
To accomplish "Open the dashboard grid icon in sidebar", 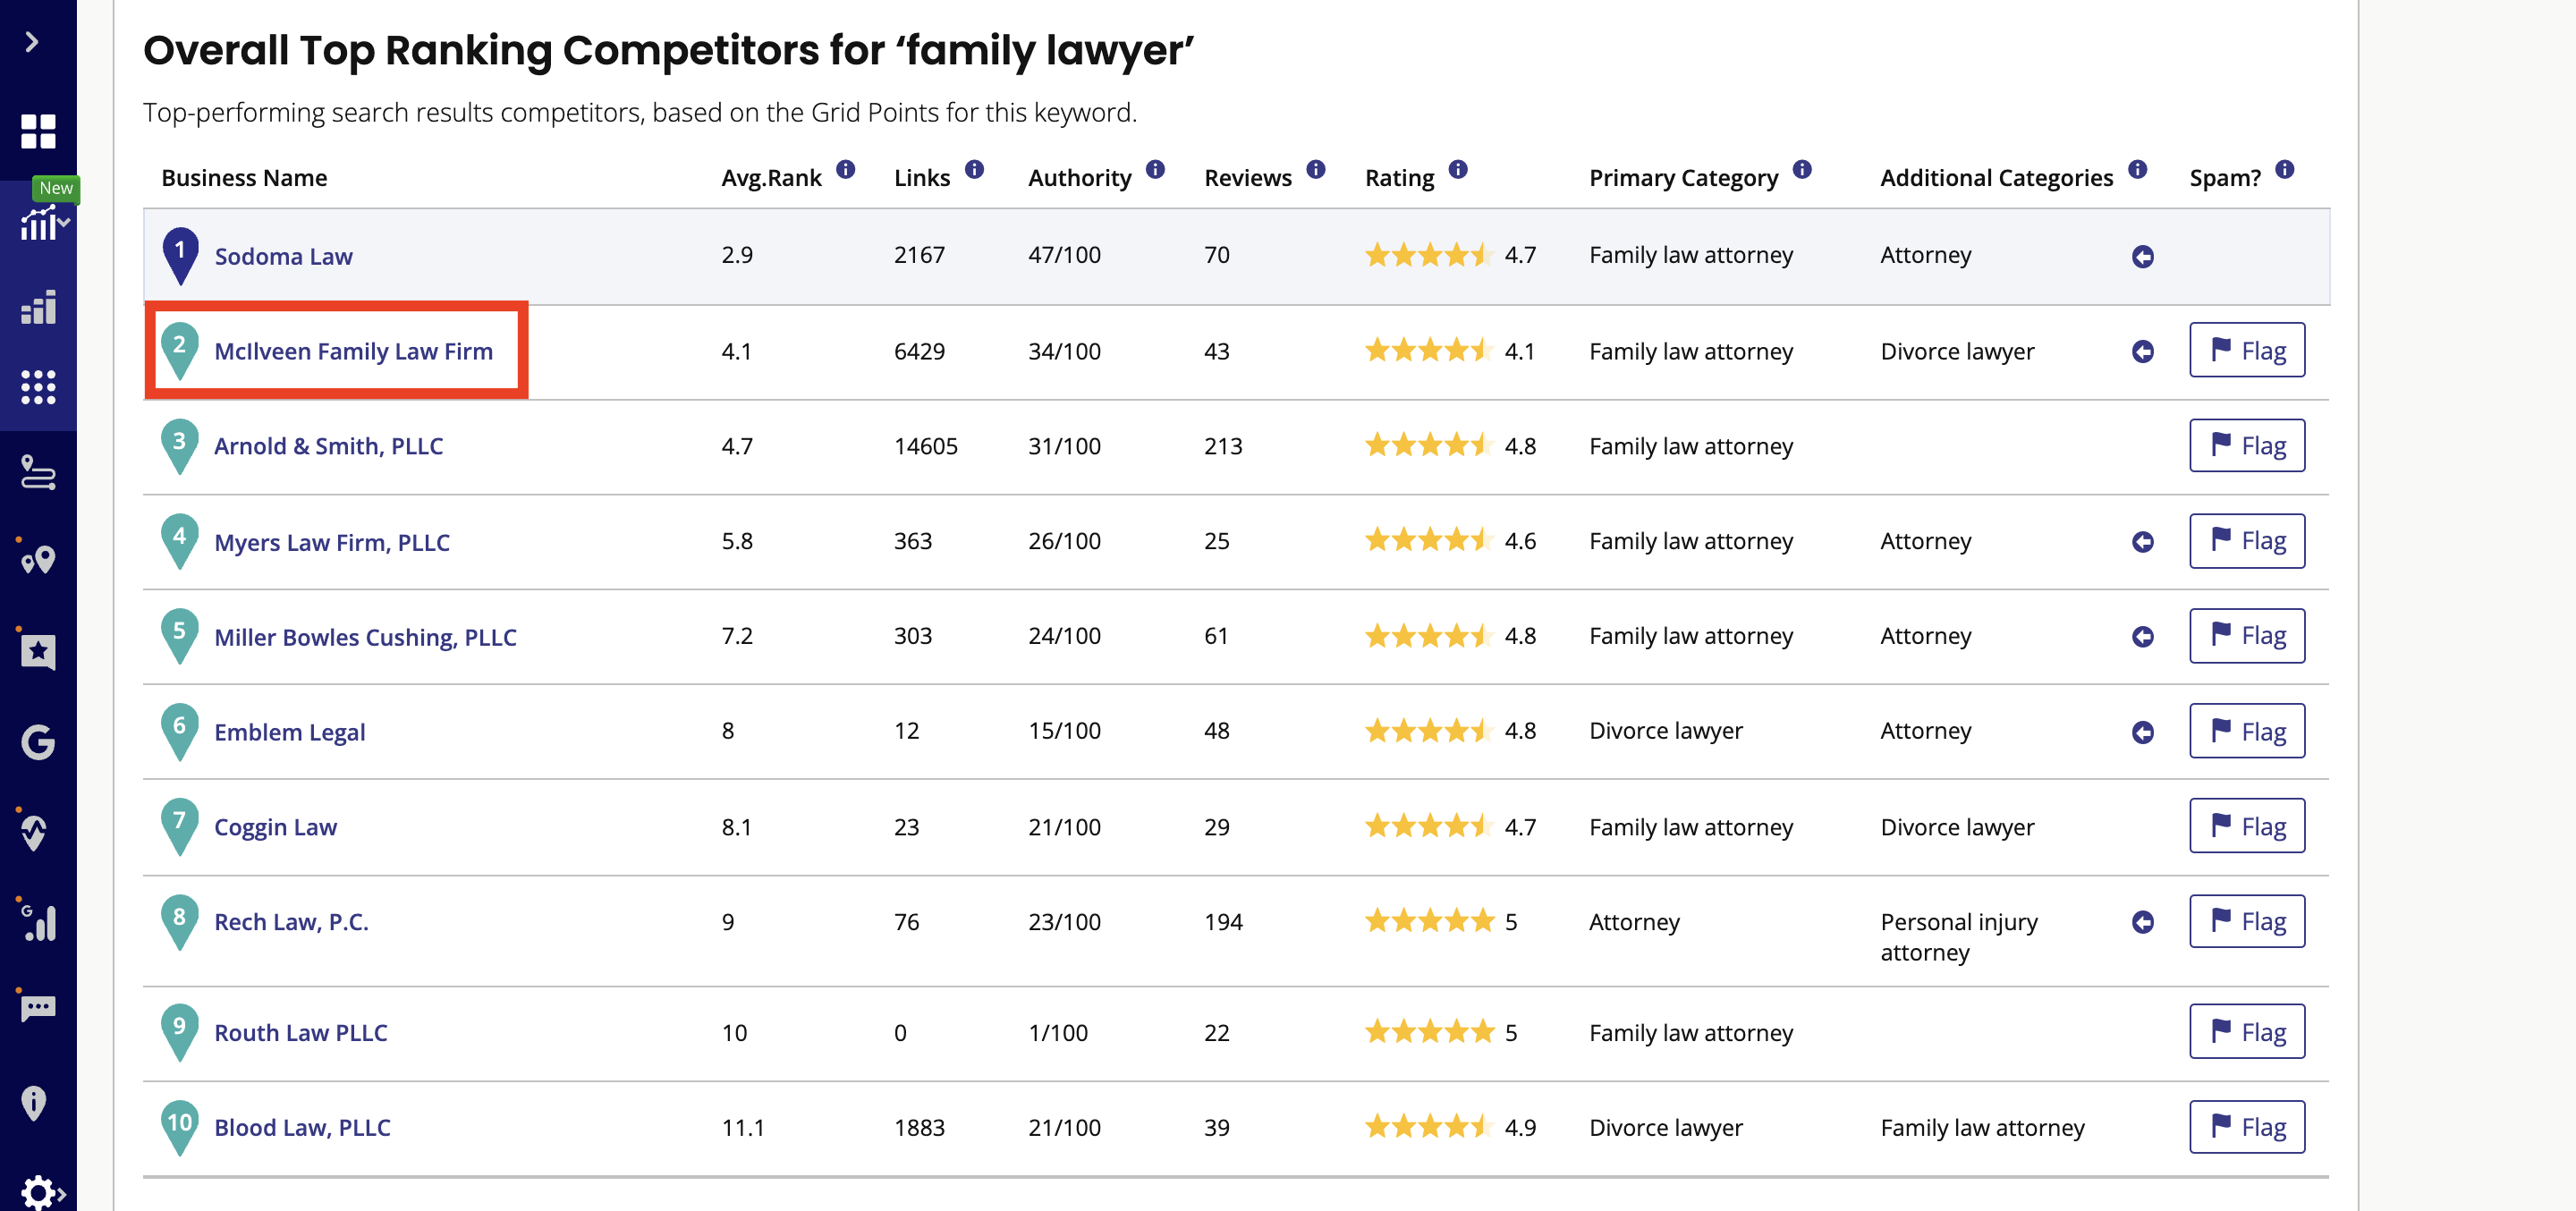I will [38, 131].
